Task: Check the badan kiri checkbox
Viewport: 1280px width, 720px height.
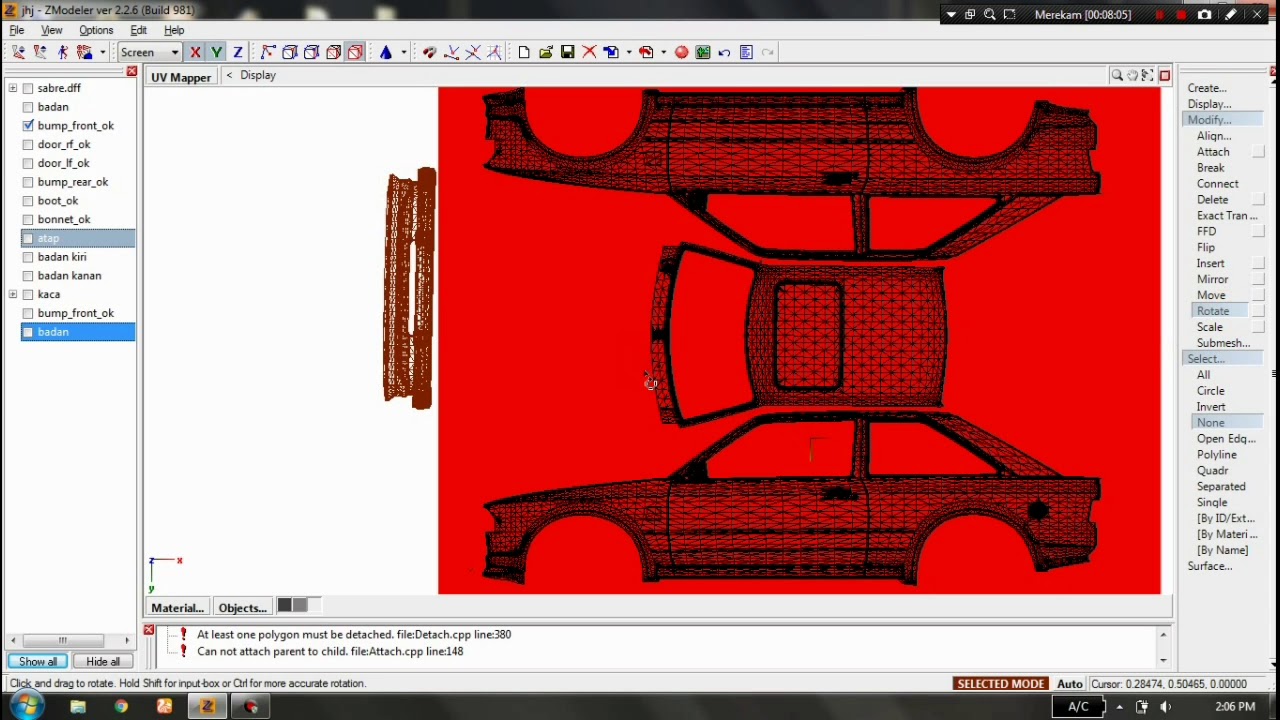Action: coord(28,257)
